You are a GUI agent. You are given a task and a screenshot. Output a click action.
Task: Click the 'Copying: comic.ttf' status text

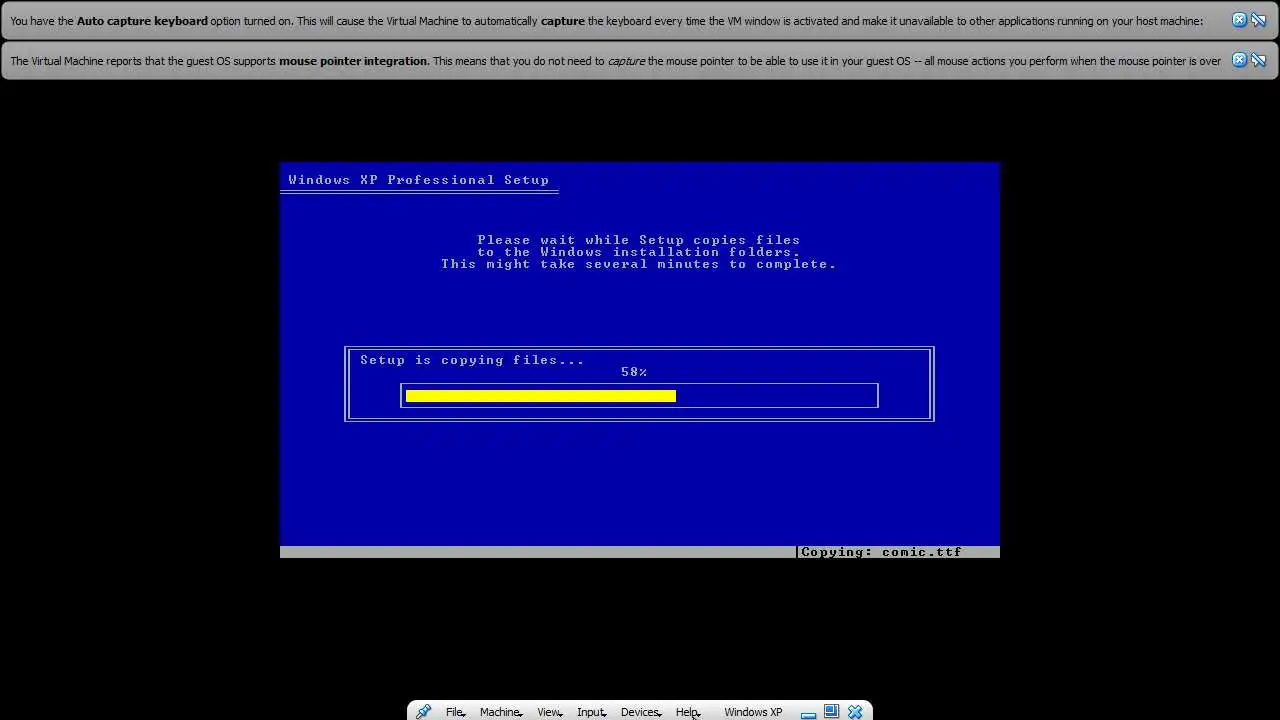point(881,552)
